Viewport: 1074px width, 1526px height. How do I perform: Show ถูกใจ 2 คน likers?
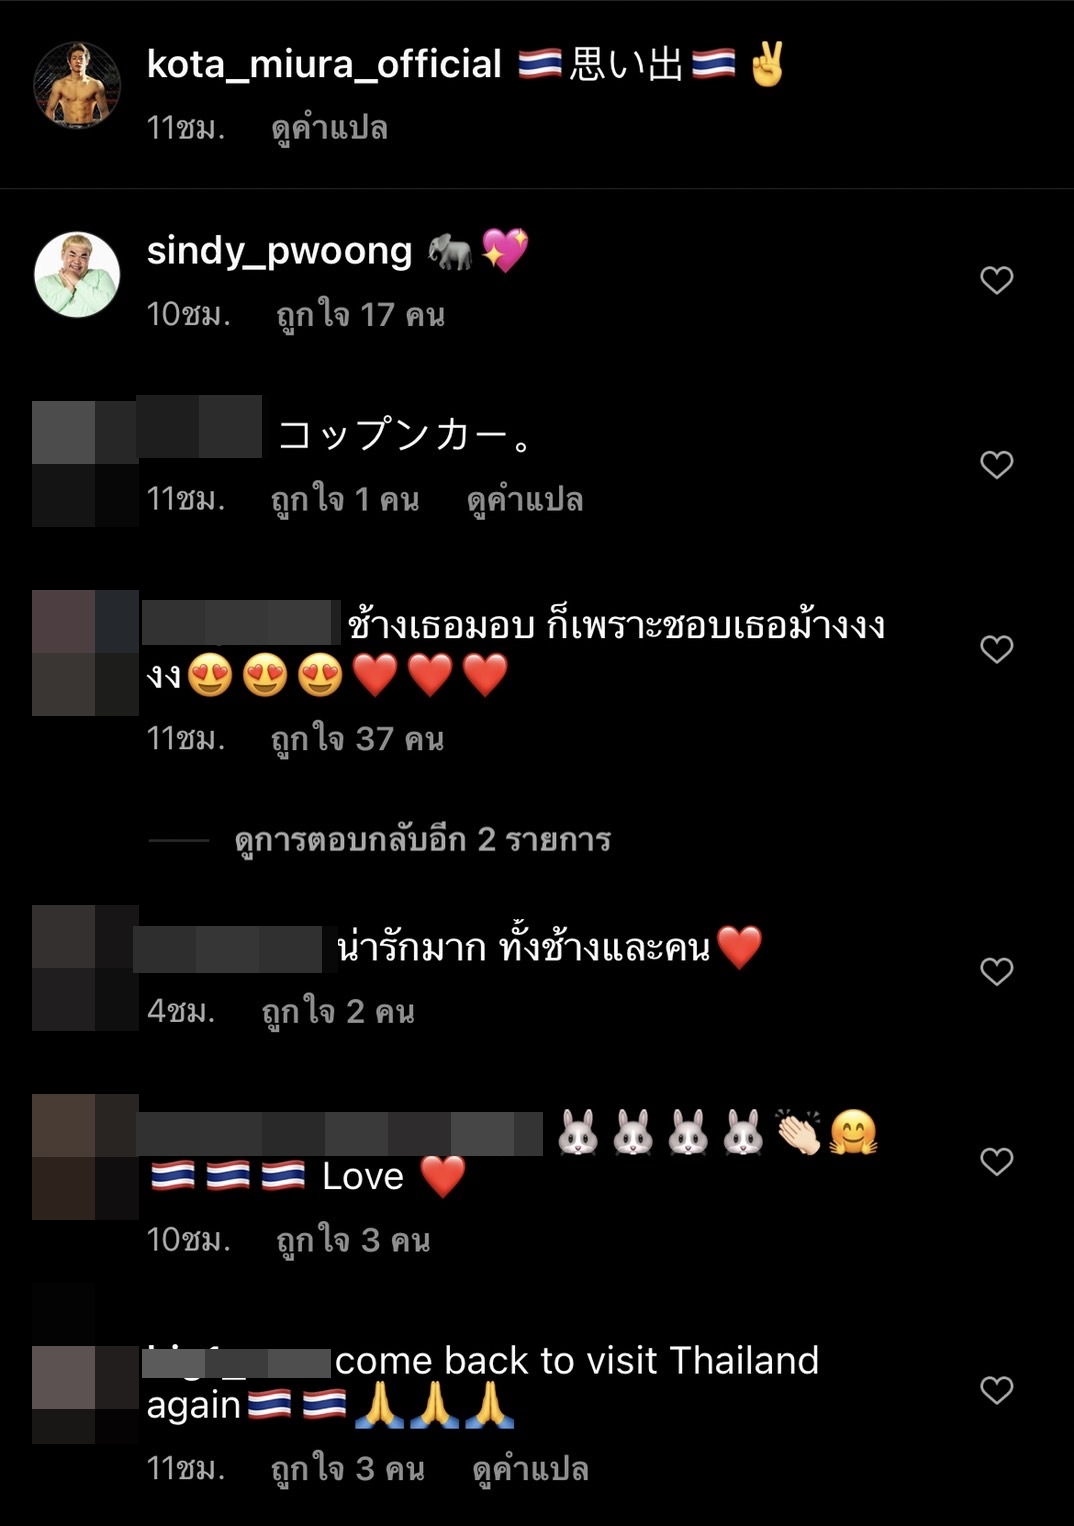click(338, 1012)
